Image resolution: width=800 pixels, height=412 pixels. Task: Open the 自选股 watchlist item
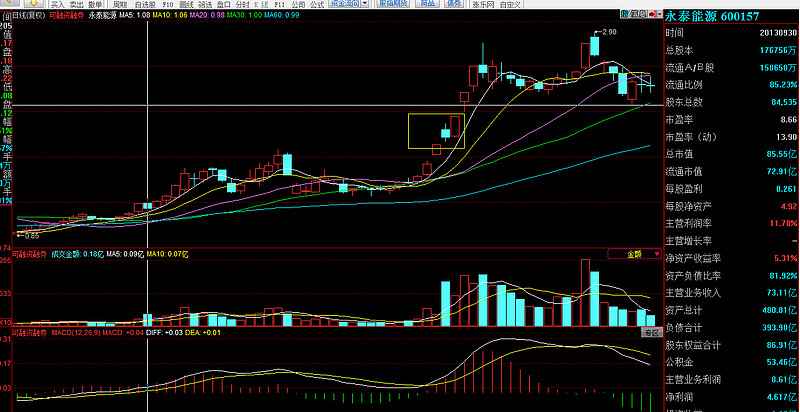click(x=145, y=5)
